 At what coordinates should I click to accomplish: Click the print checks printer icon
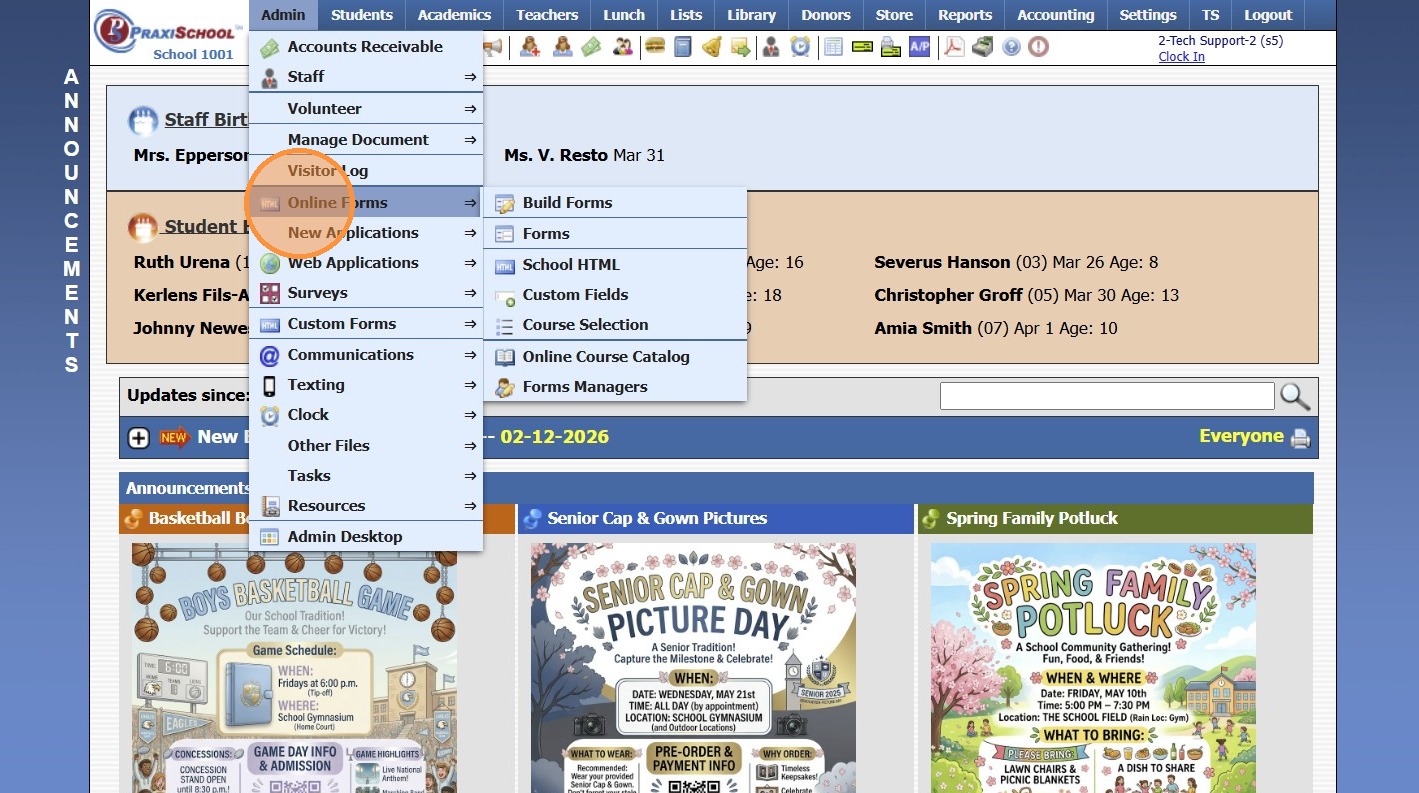tap(891, 46)
